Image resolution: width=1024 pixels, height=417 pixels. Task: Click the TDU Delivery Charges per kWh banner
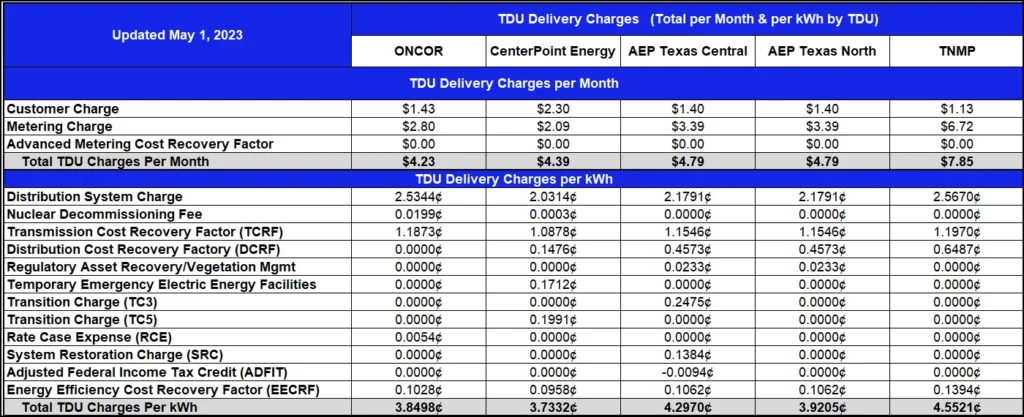512,179
